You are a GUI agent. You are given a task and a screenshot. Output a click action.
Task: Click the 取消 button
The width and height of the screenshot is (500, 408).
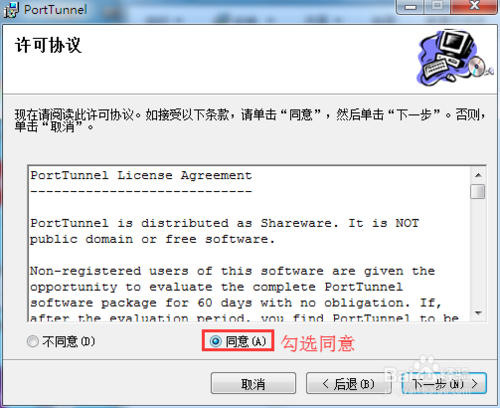click(x=253, y=383)
